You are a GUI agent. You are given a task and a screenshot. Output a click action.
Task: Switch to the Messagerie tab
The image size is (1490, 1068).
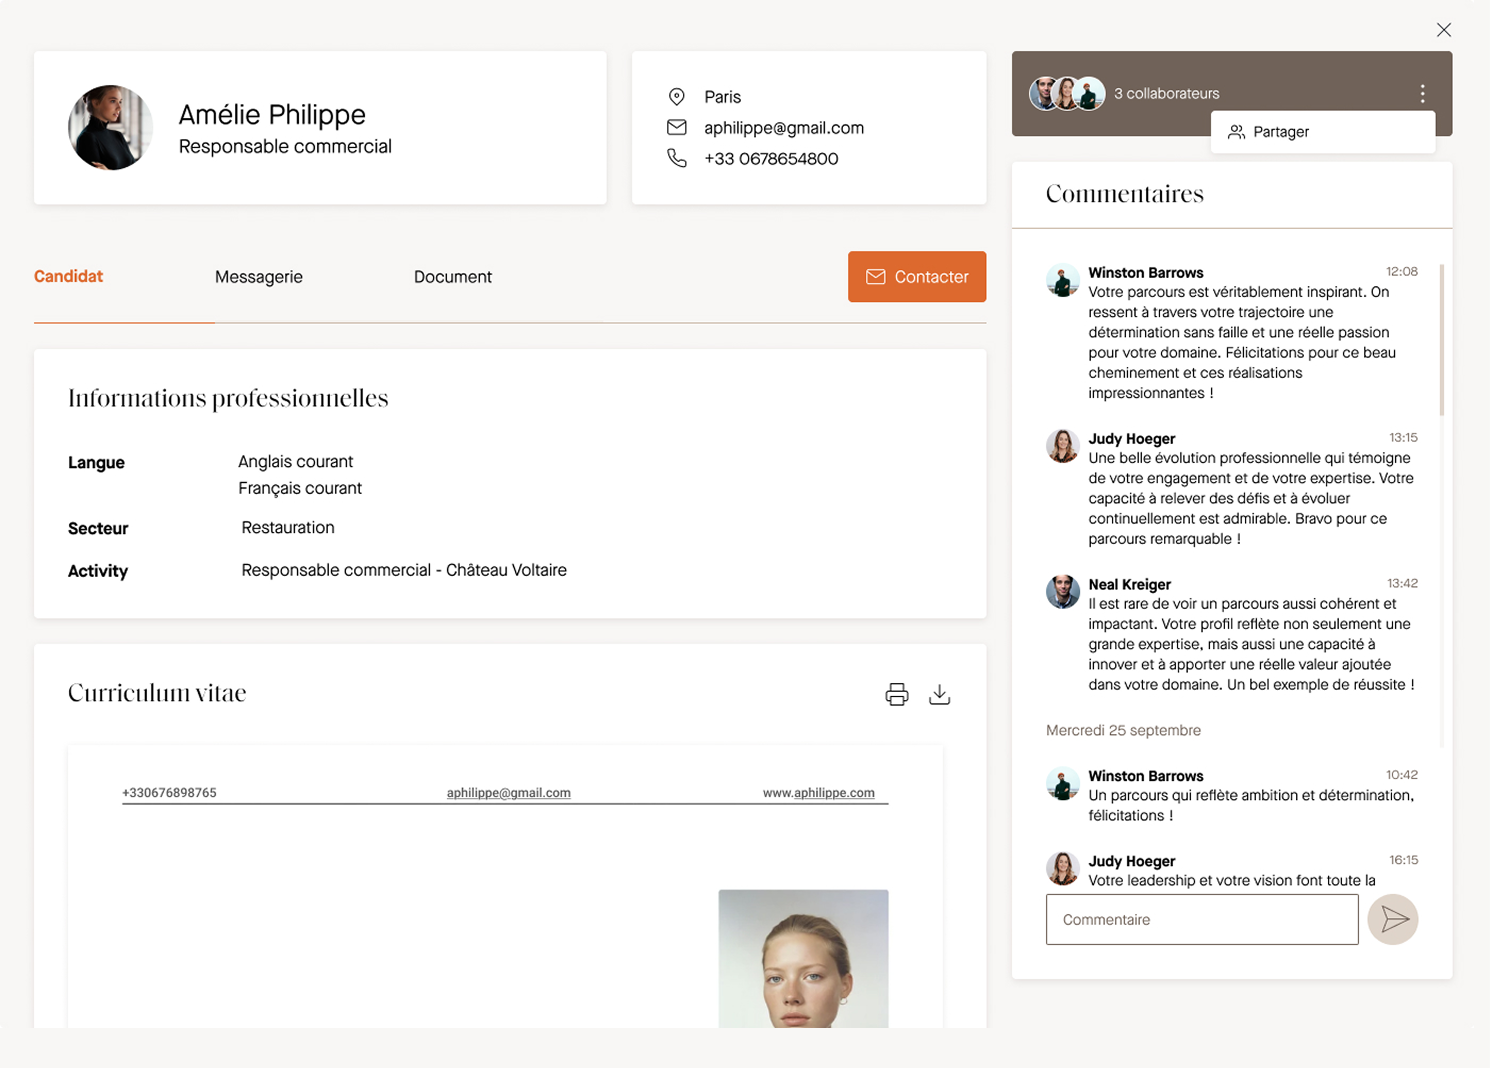tap(258, 277)
